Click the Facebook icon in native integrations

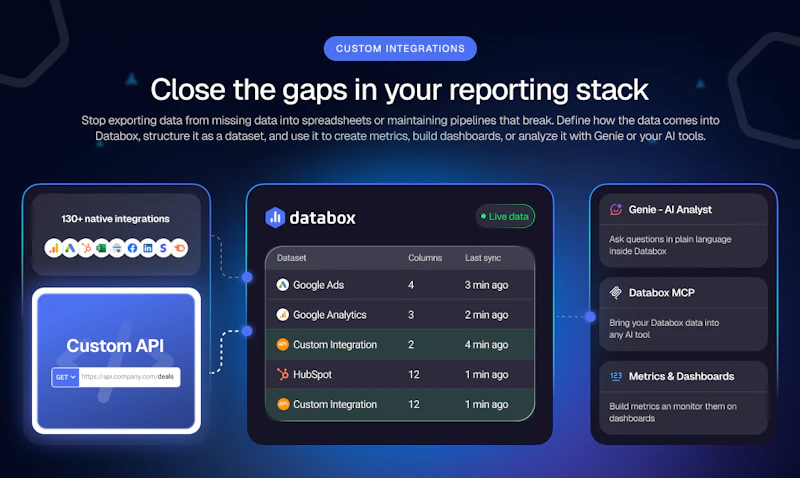[x=132, y=248]
